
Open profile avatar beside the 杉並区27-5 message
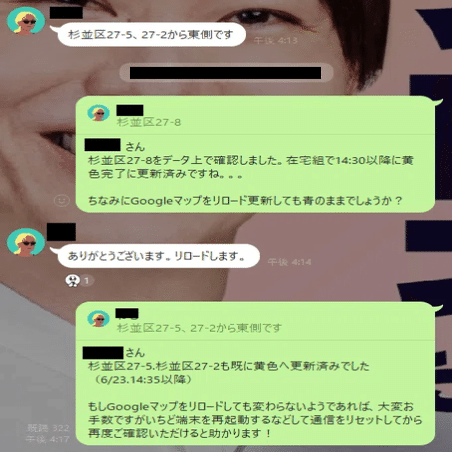pyautogui.click(x=26, y=21)
